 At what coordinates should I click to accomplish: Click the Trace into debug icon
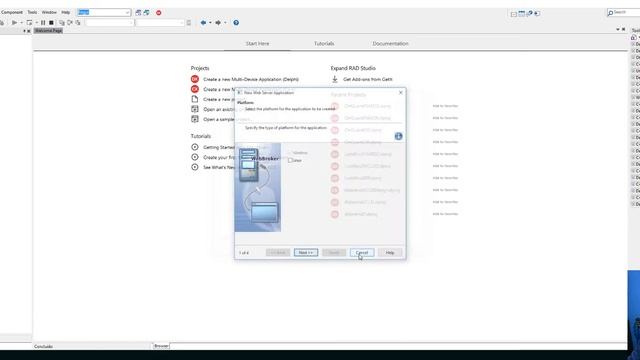(62, 23)
